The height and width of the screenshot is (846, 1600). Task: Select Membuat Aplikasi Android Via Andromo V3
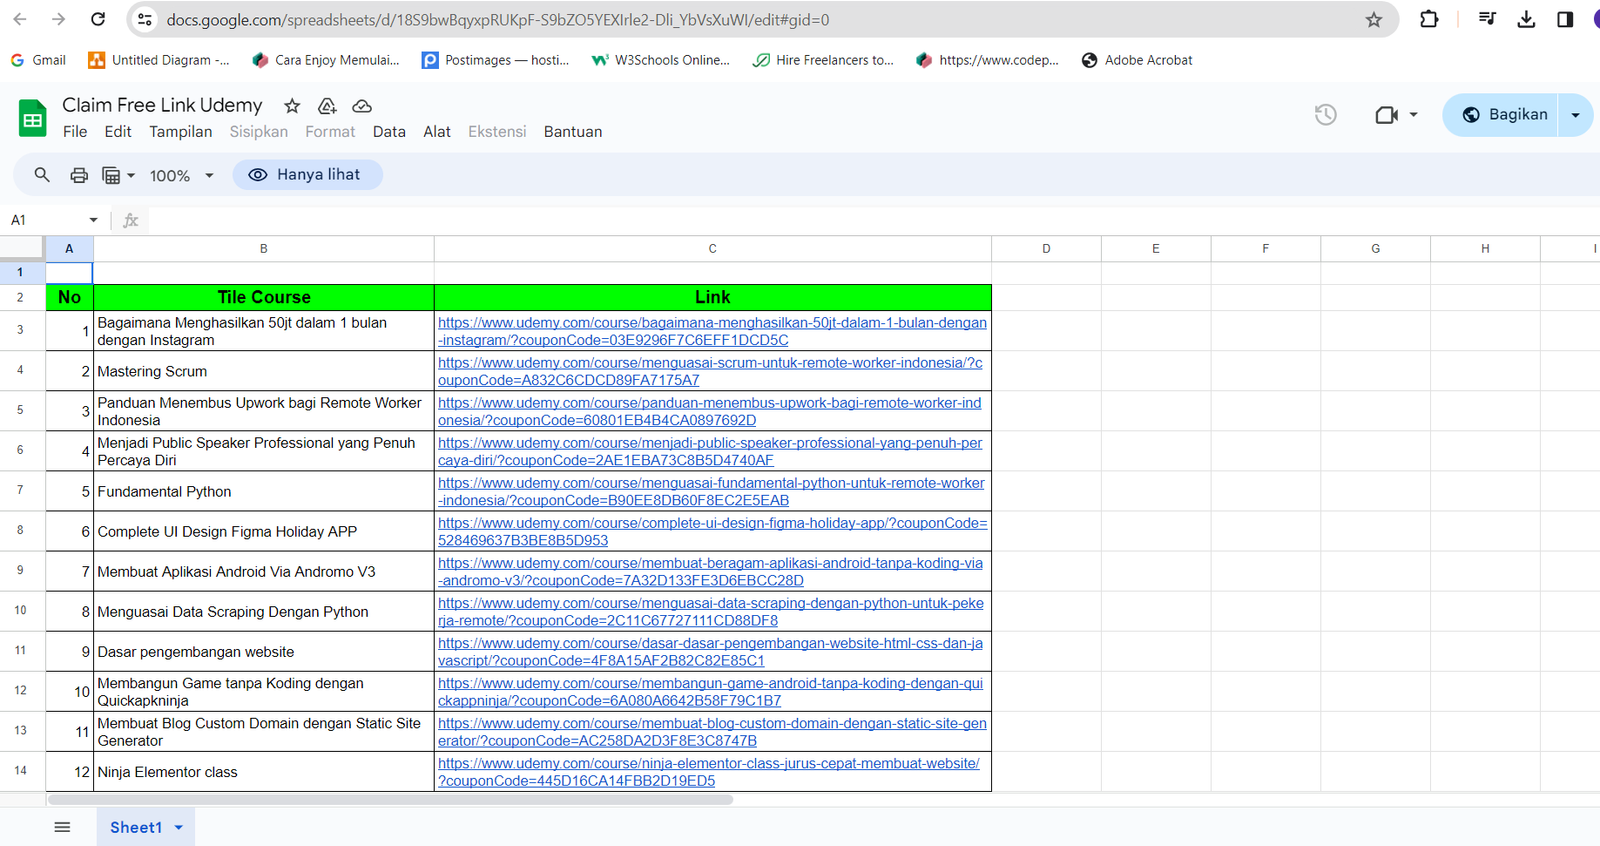coord(264,571)
